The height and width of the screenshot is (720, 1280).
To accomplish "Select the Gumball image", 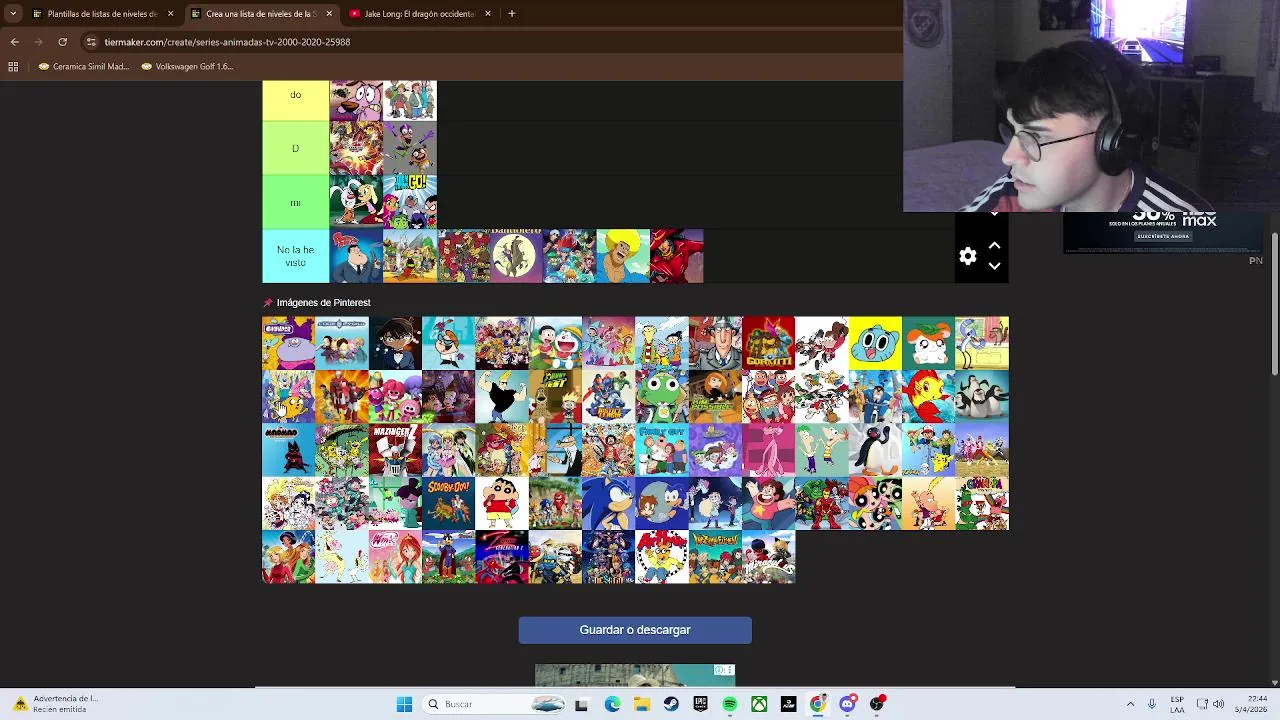I will pyautogui.click(x=875, y=343).
